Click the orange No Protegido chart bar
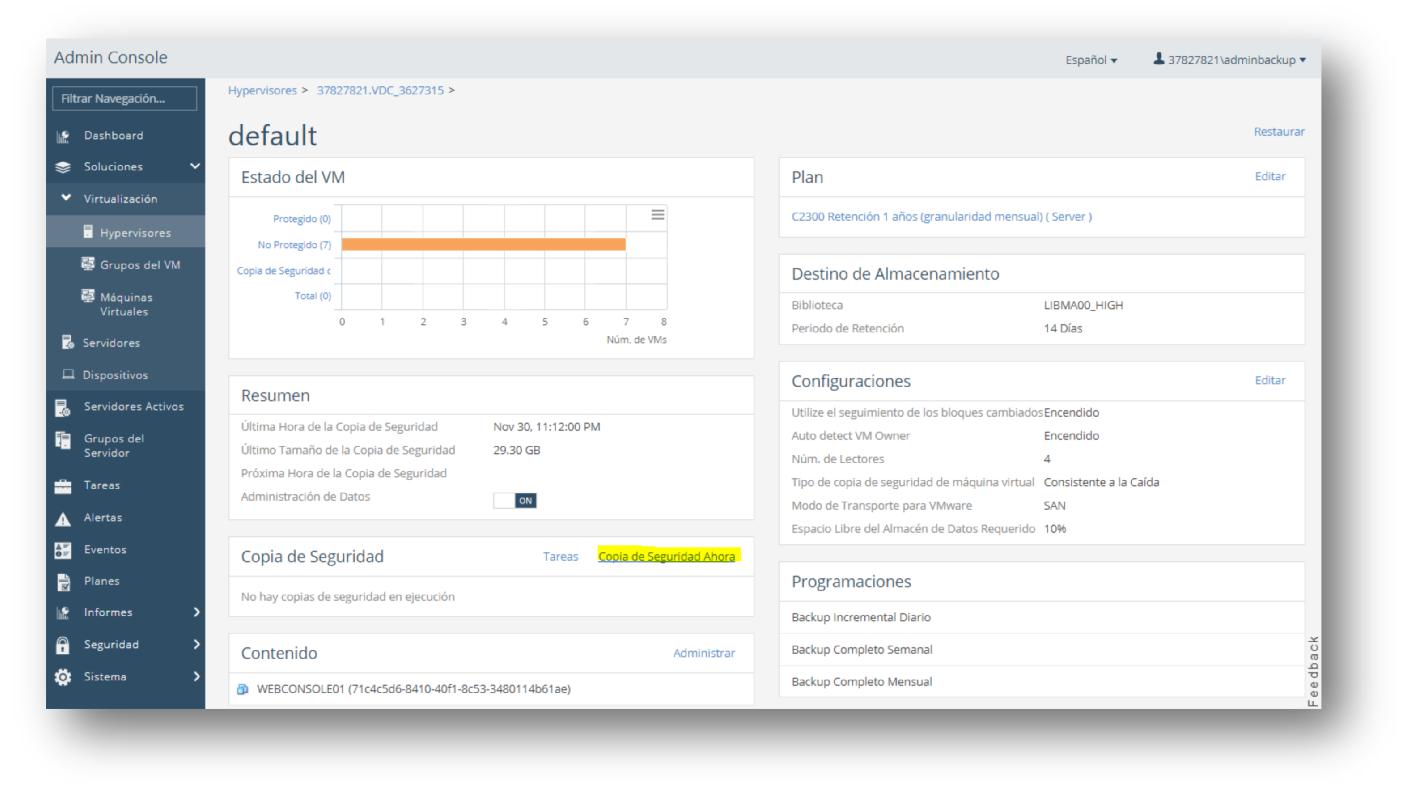Viewport: 1410px width, 797px height. pos(484,244)
